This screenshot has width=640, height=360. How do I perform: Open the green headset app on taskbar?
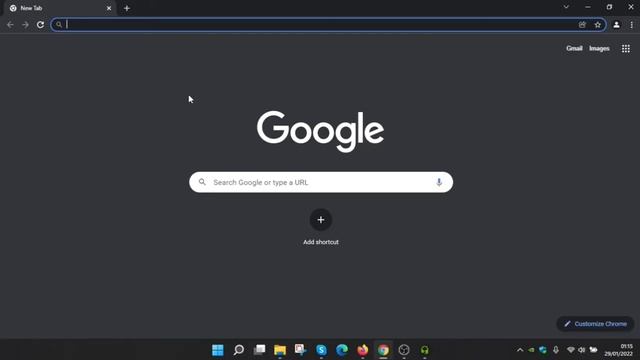424,350
